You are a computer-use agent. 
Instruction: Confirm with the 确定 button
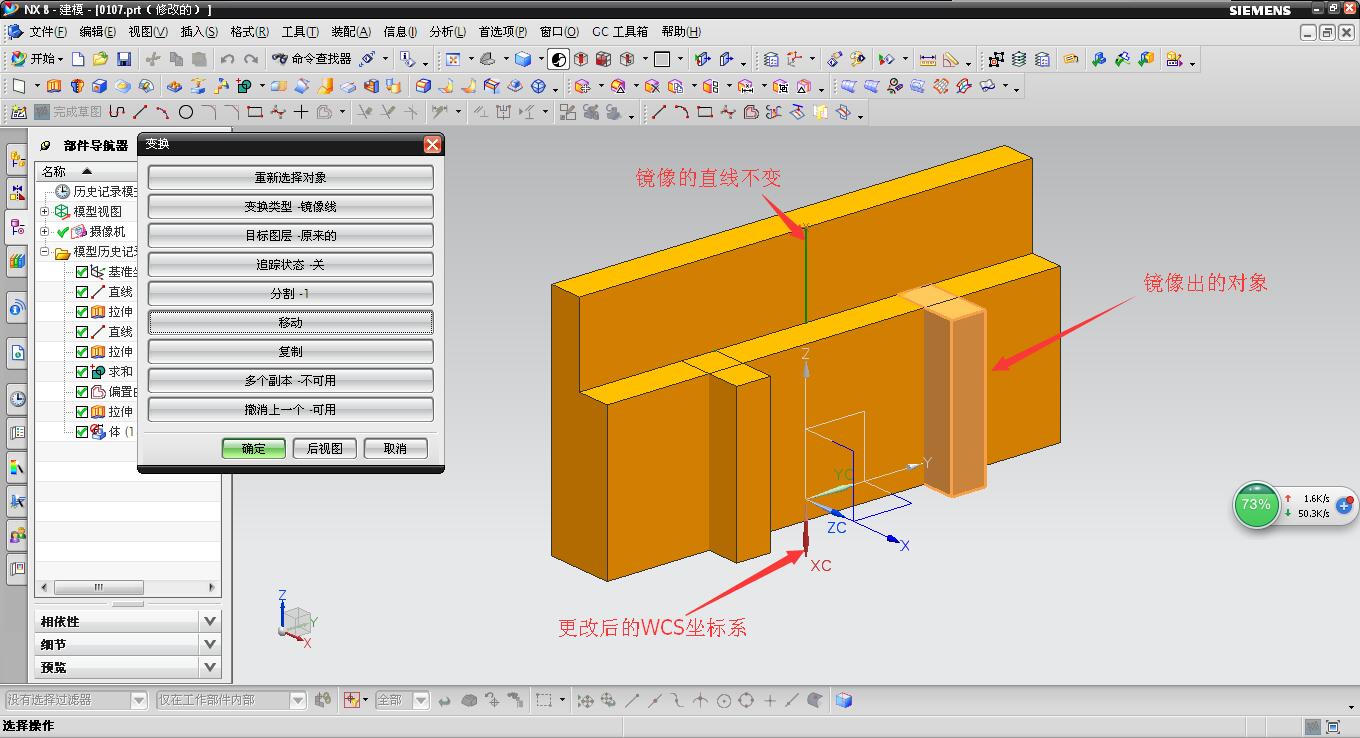(x=254, y=449)
